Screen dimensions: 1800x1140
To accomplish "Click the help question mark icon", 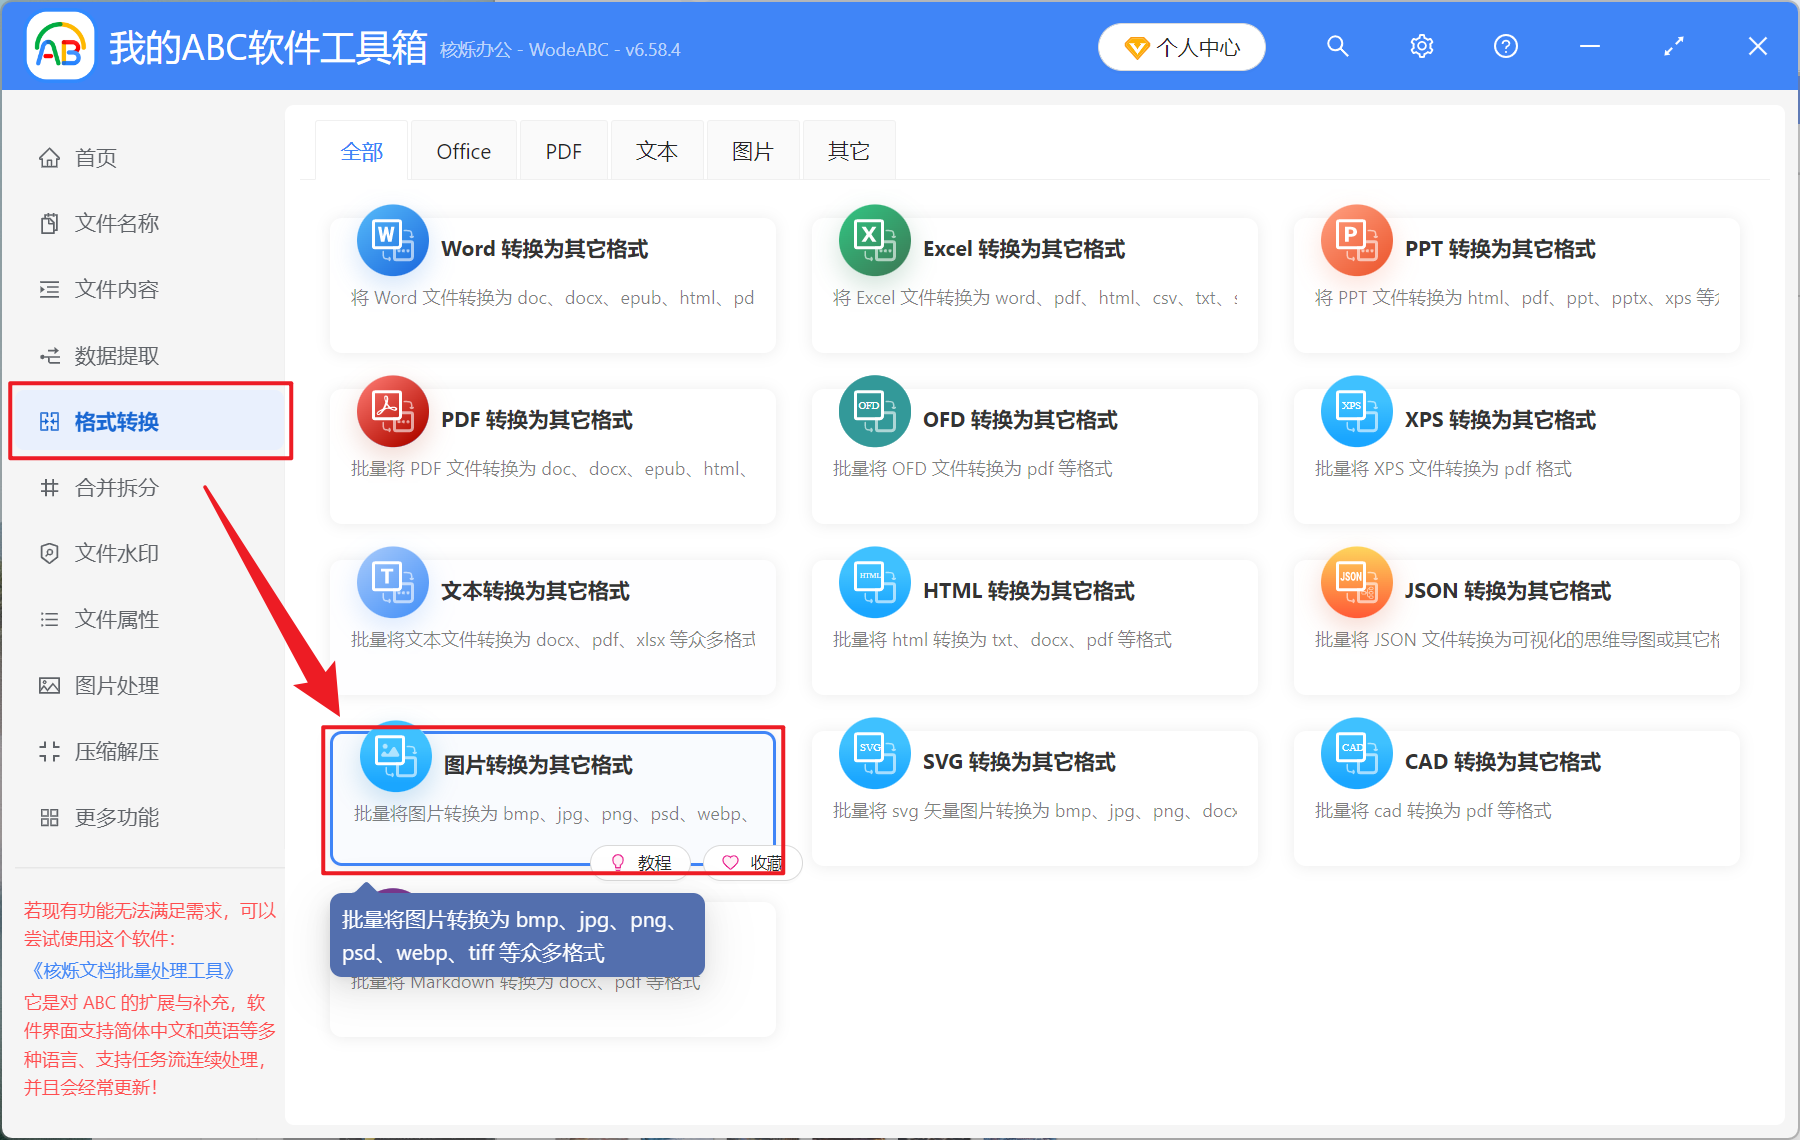I will [x=1505, y=46].
